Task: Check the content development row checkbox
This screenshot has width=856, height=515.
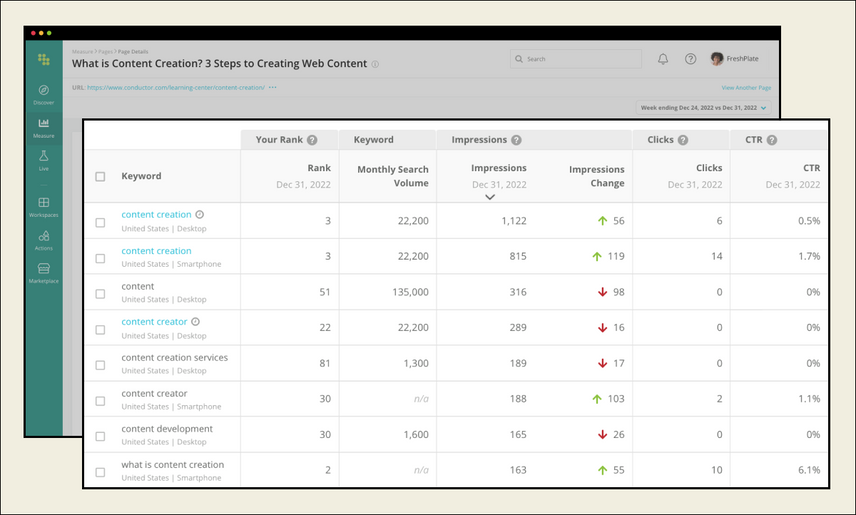Action: click(x=100, y=436)
